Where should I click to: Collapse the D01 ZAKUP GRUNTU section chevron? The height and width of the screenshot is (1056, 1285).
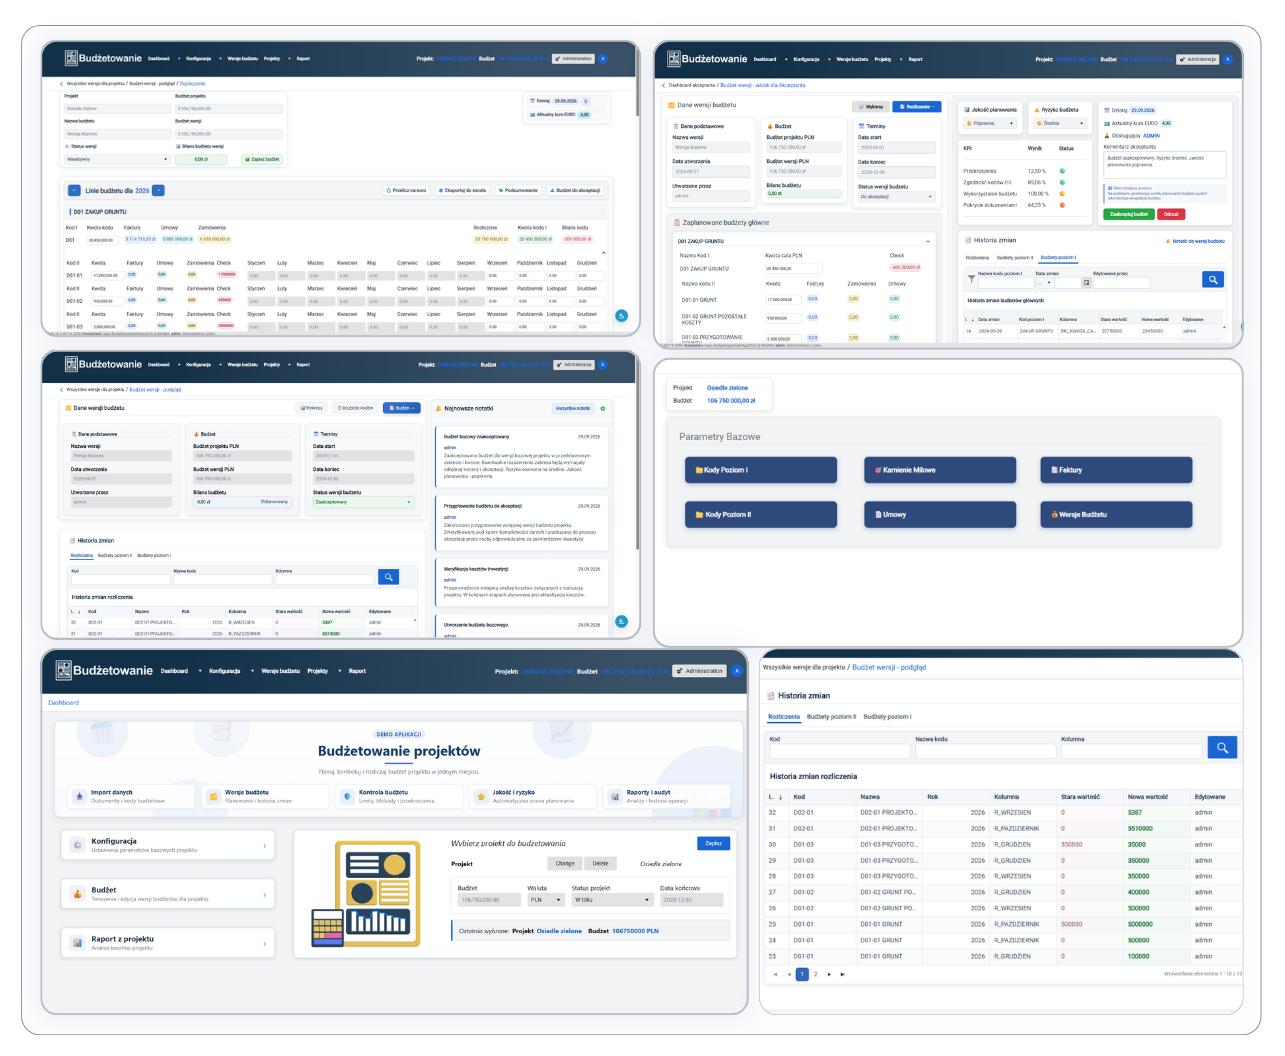[928, 241]
